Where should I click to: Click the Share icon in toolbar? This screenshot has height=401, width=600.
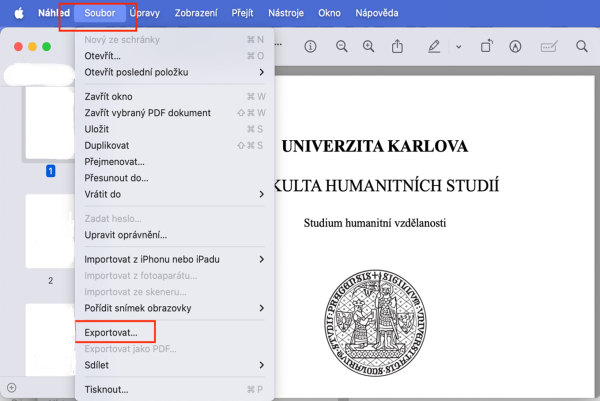[x=397, y=47]
